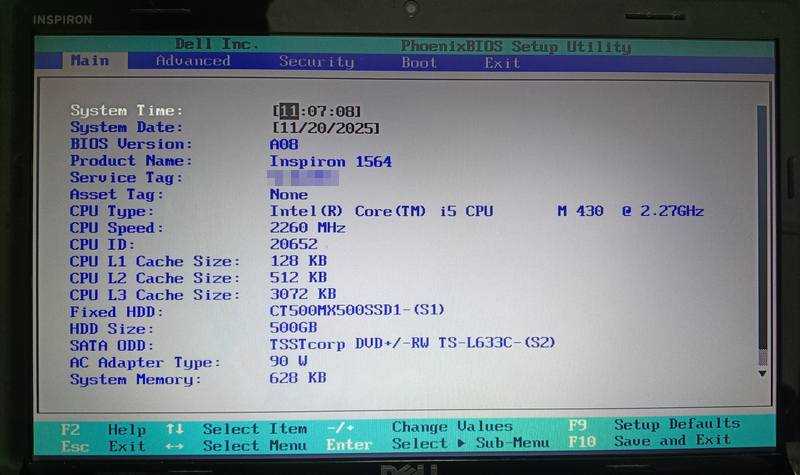The image size is (800, 475).
Task: Click the L3 Cache Size value 3072 KB
Action: [303, 294]
